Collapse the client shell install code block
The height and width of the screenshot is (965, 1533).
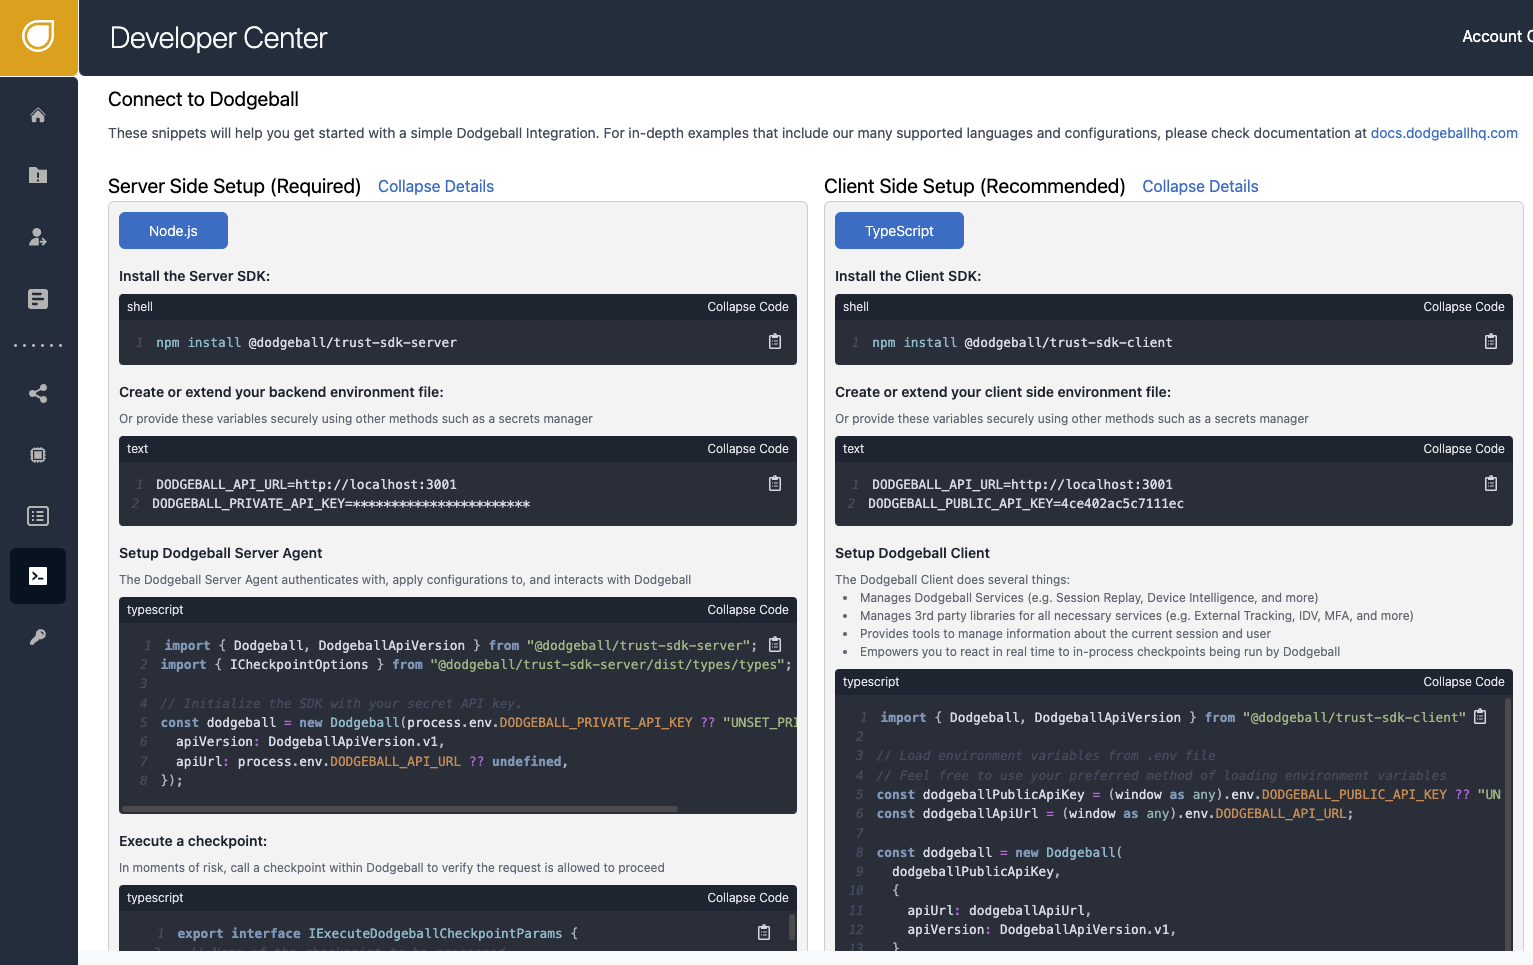1464,307
